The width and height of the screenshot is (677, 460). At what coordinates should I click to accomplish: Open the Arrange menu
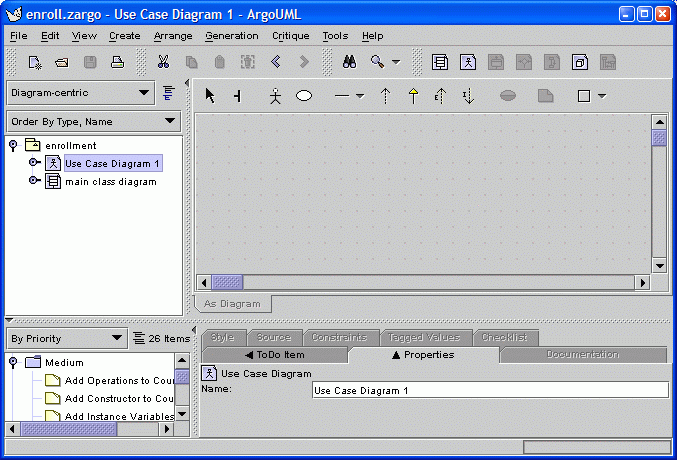click(x=173, y=36)
